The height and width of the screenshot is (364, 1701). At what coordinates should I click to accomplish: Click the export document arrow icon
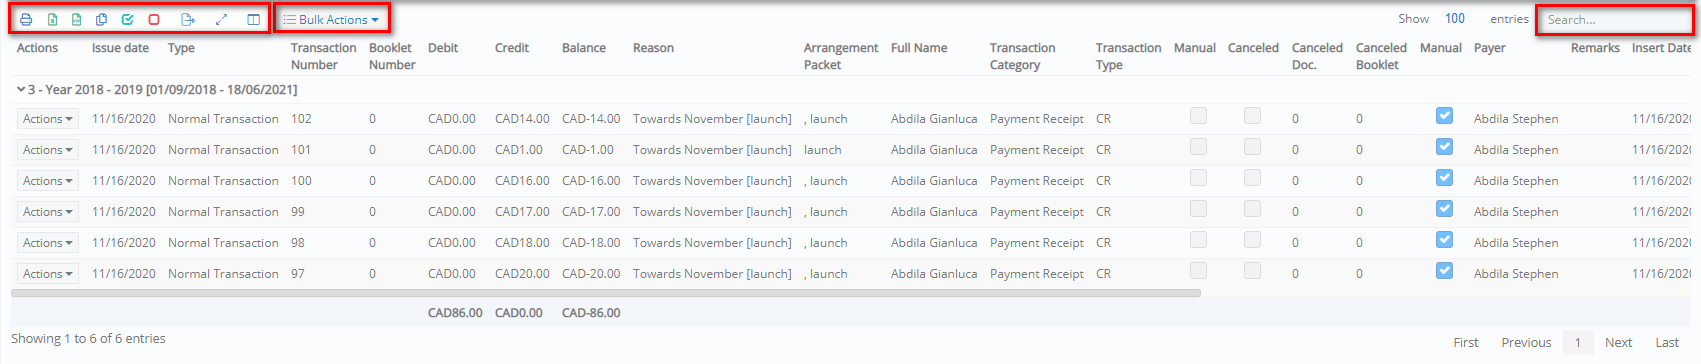(x=187, y=19)
